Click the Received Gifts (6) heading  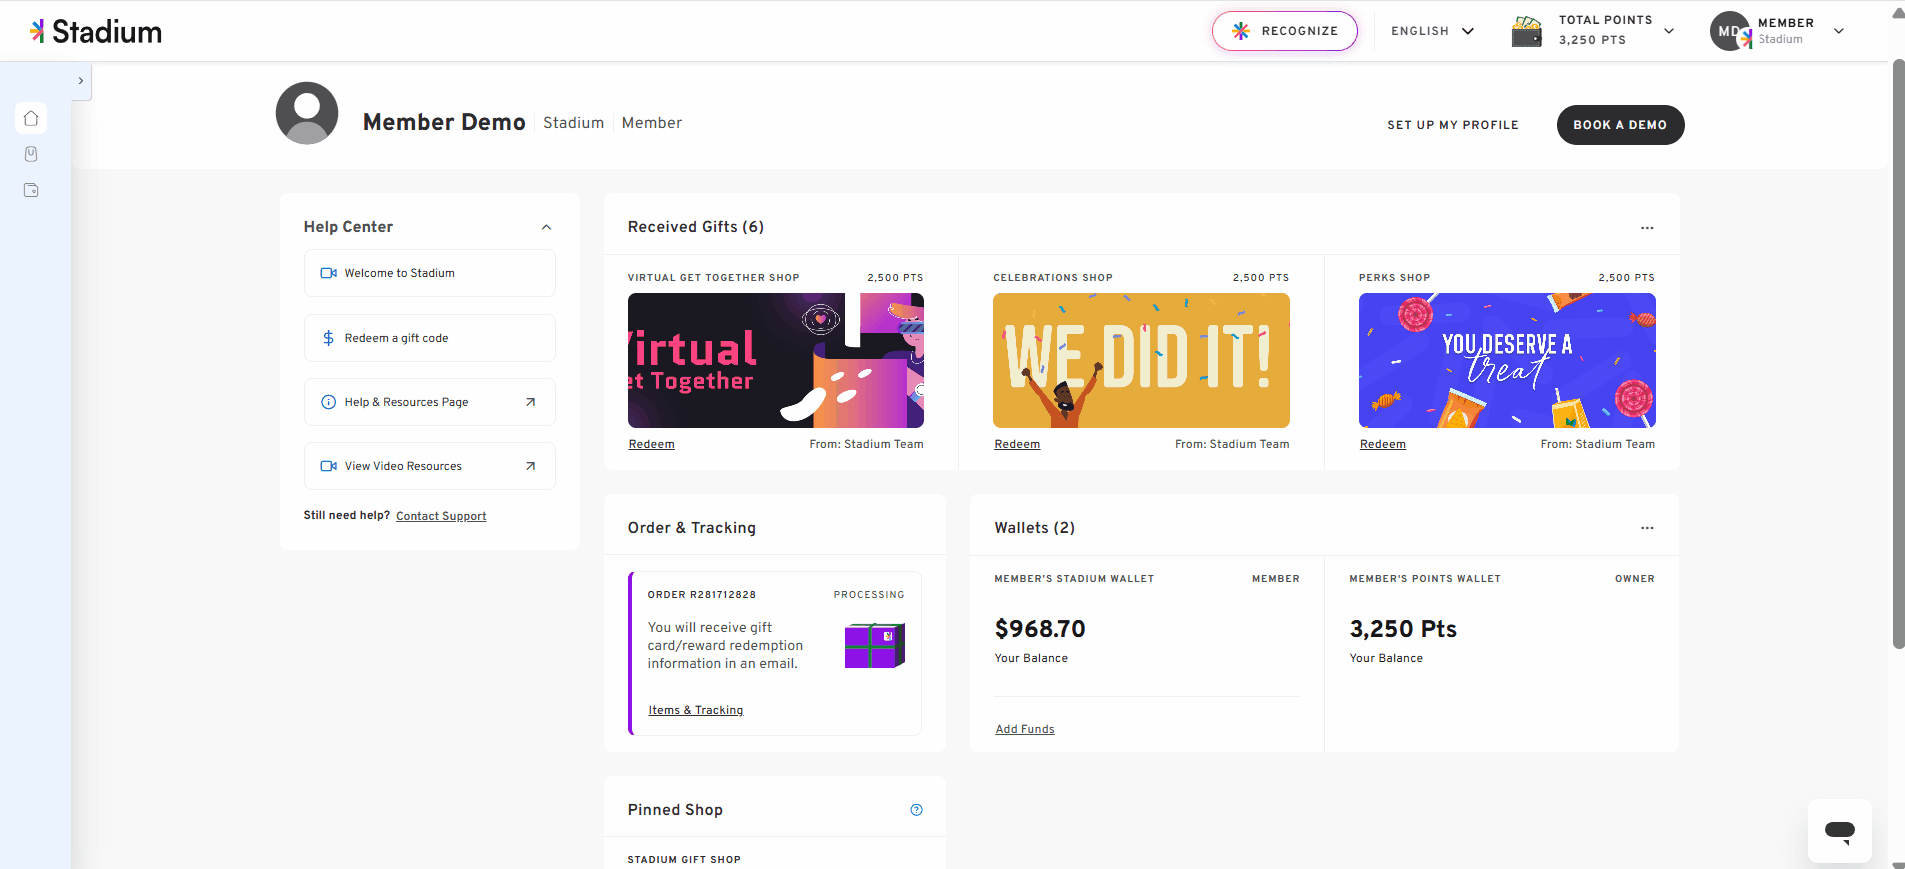click(x=696, y=227)
